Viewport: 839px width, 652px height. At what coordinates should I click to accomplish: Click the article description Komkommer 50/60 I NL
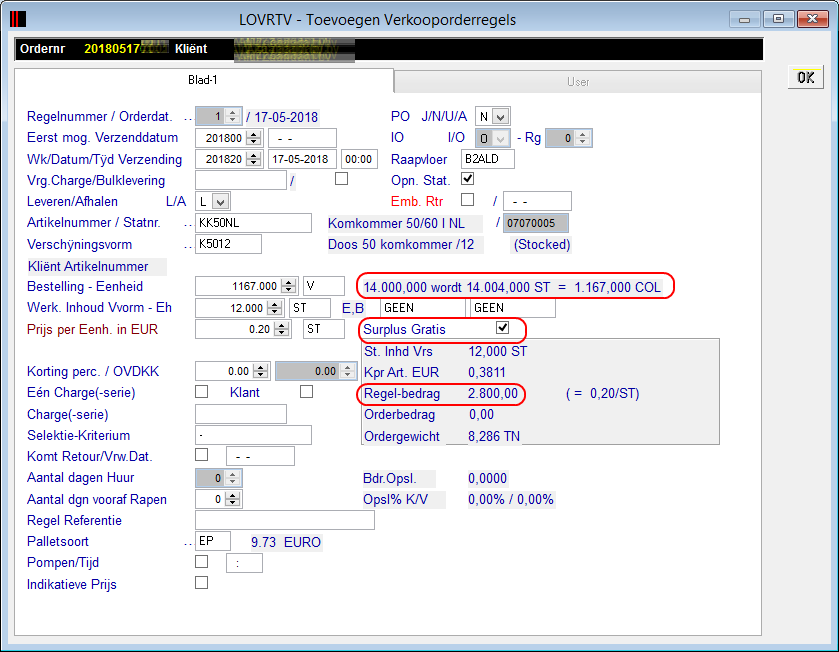(x=396, y=224)
